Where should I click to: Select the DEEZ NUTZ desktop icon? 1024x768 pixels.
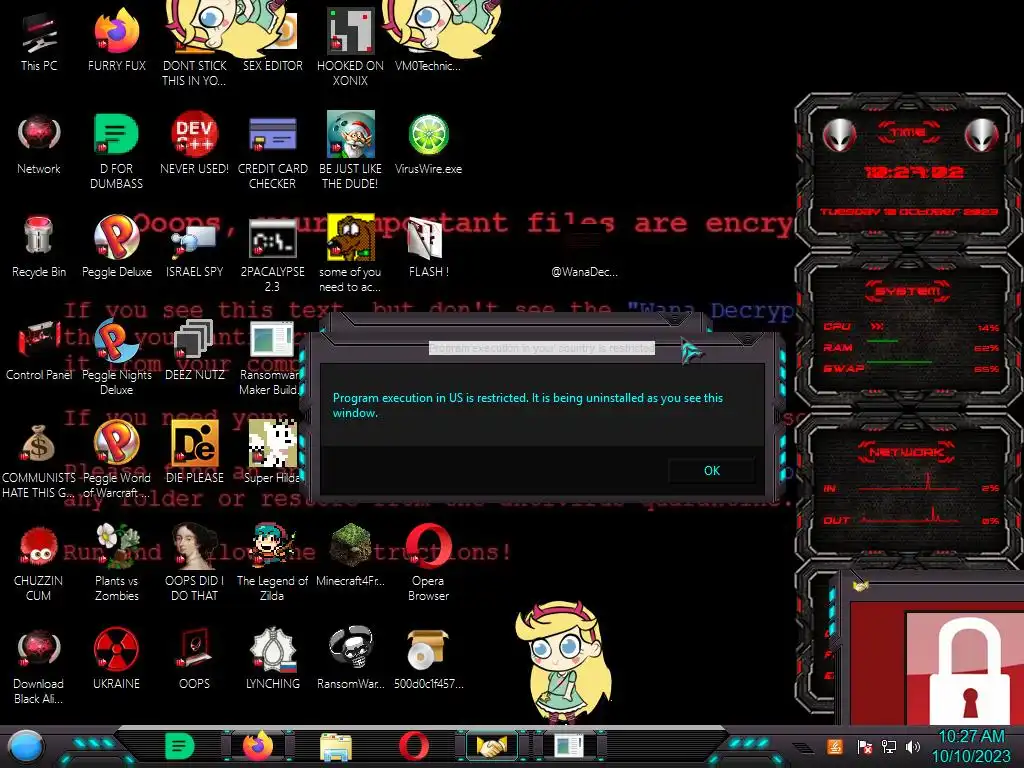(194, 351)
